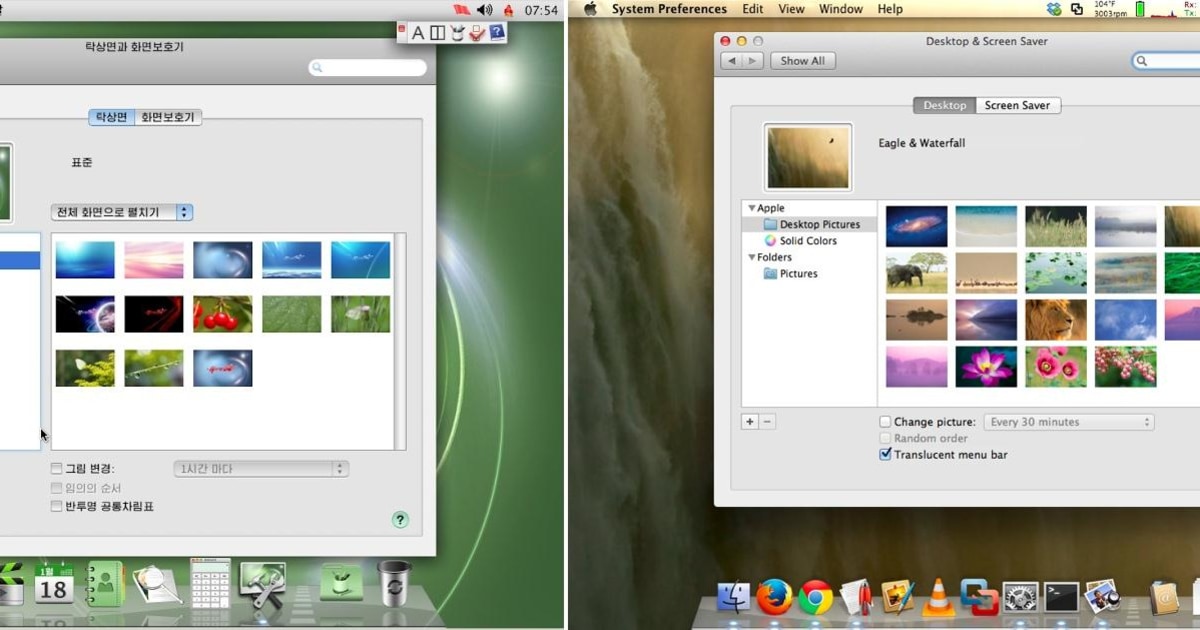The image size is (1200, 630).
Task: Click the speaker volume icon in Red Star
Action: pos(485,10)
